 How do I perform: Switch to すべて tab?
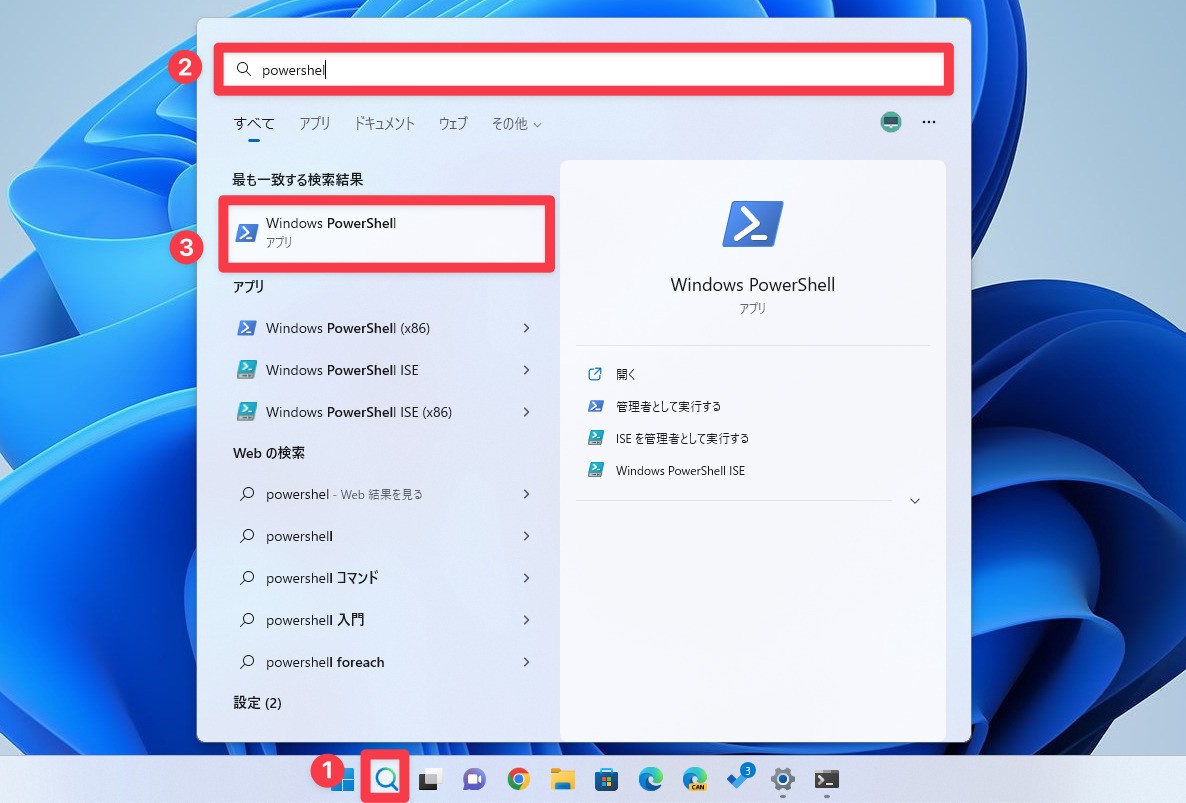tap(254, 123)
